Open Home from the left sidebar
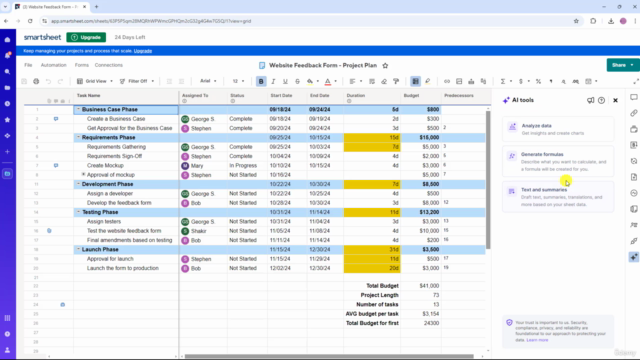This screenshot has width=640, height=360. pyautogui.click(x=7, y=40)
